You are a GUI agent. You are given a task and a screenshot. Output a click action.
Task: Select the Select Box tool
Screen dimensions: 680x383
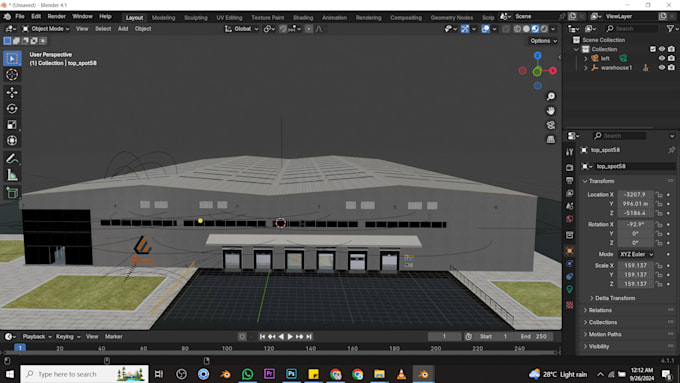12,58
